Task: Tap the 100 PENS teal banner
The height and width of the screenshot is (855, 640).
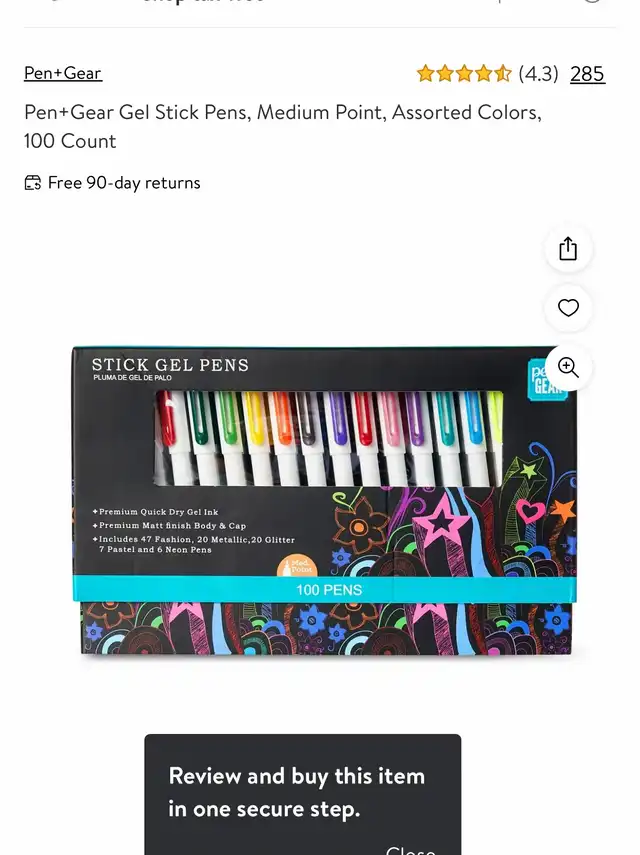Action: tap(324, 589)
